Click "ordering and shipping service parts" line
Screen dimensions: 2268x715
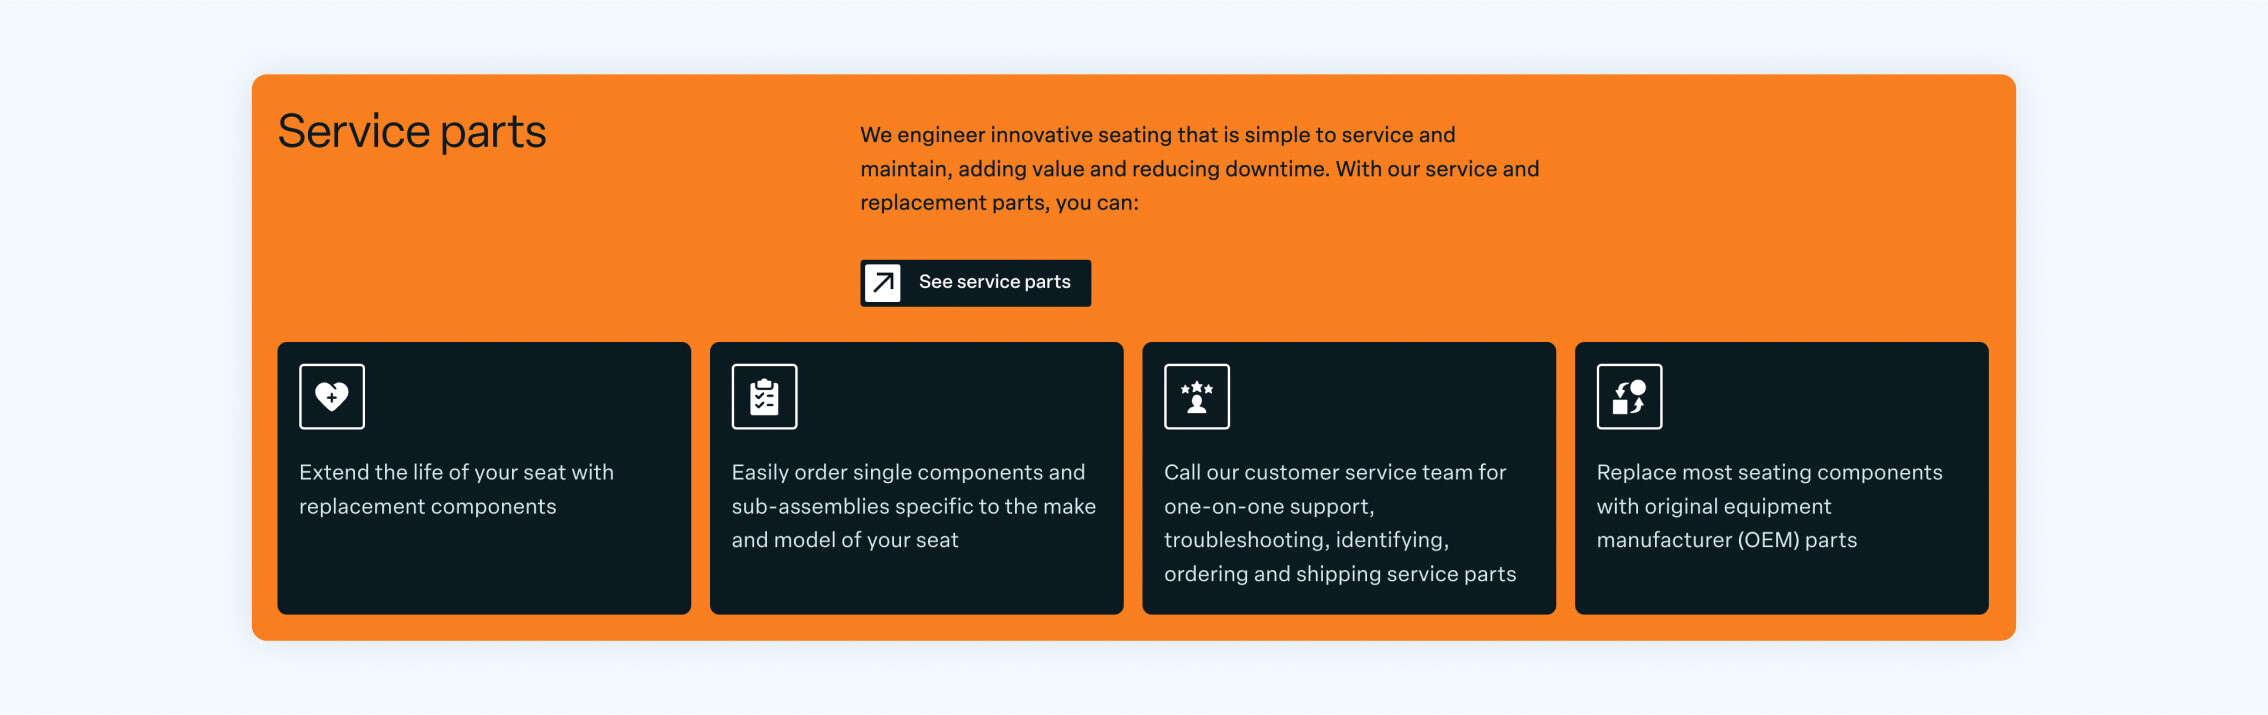point(1339,574)
